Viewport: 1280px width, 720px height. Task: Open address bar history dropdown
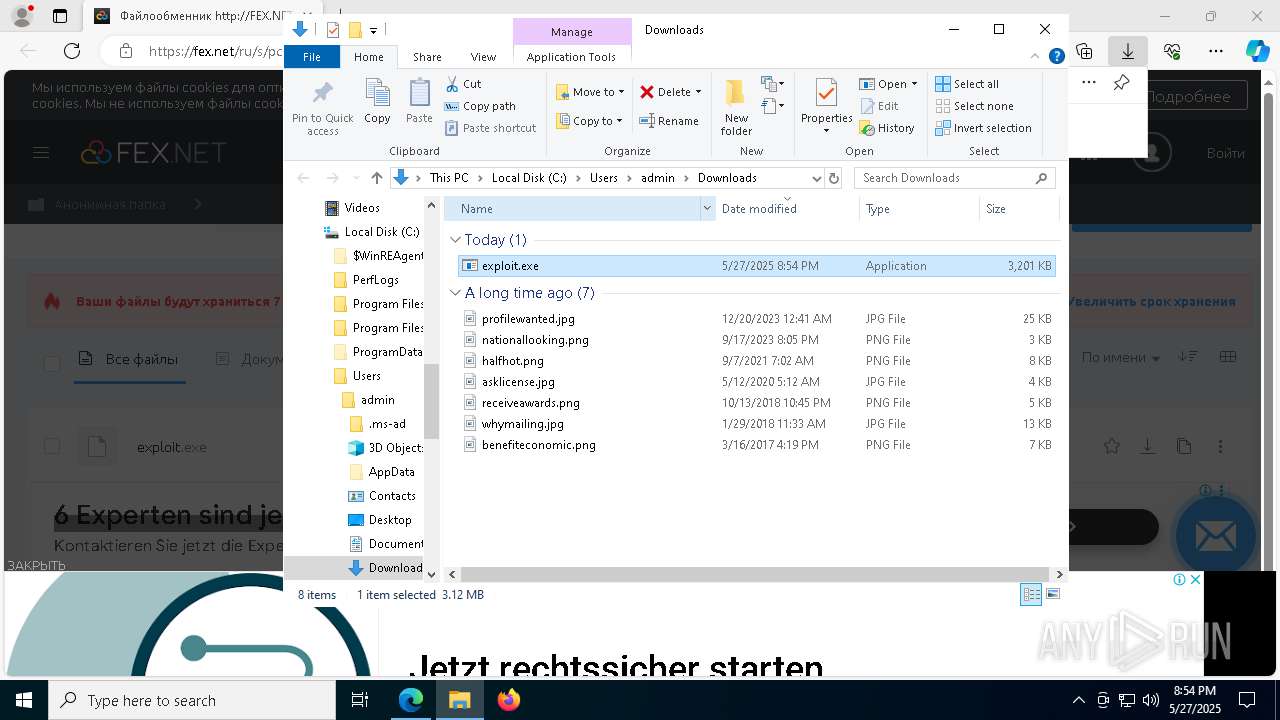point(816,178)
